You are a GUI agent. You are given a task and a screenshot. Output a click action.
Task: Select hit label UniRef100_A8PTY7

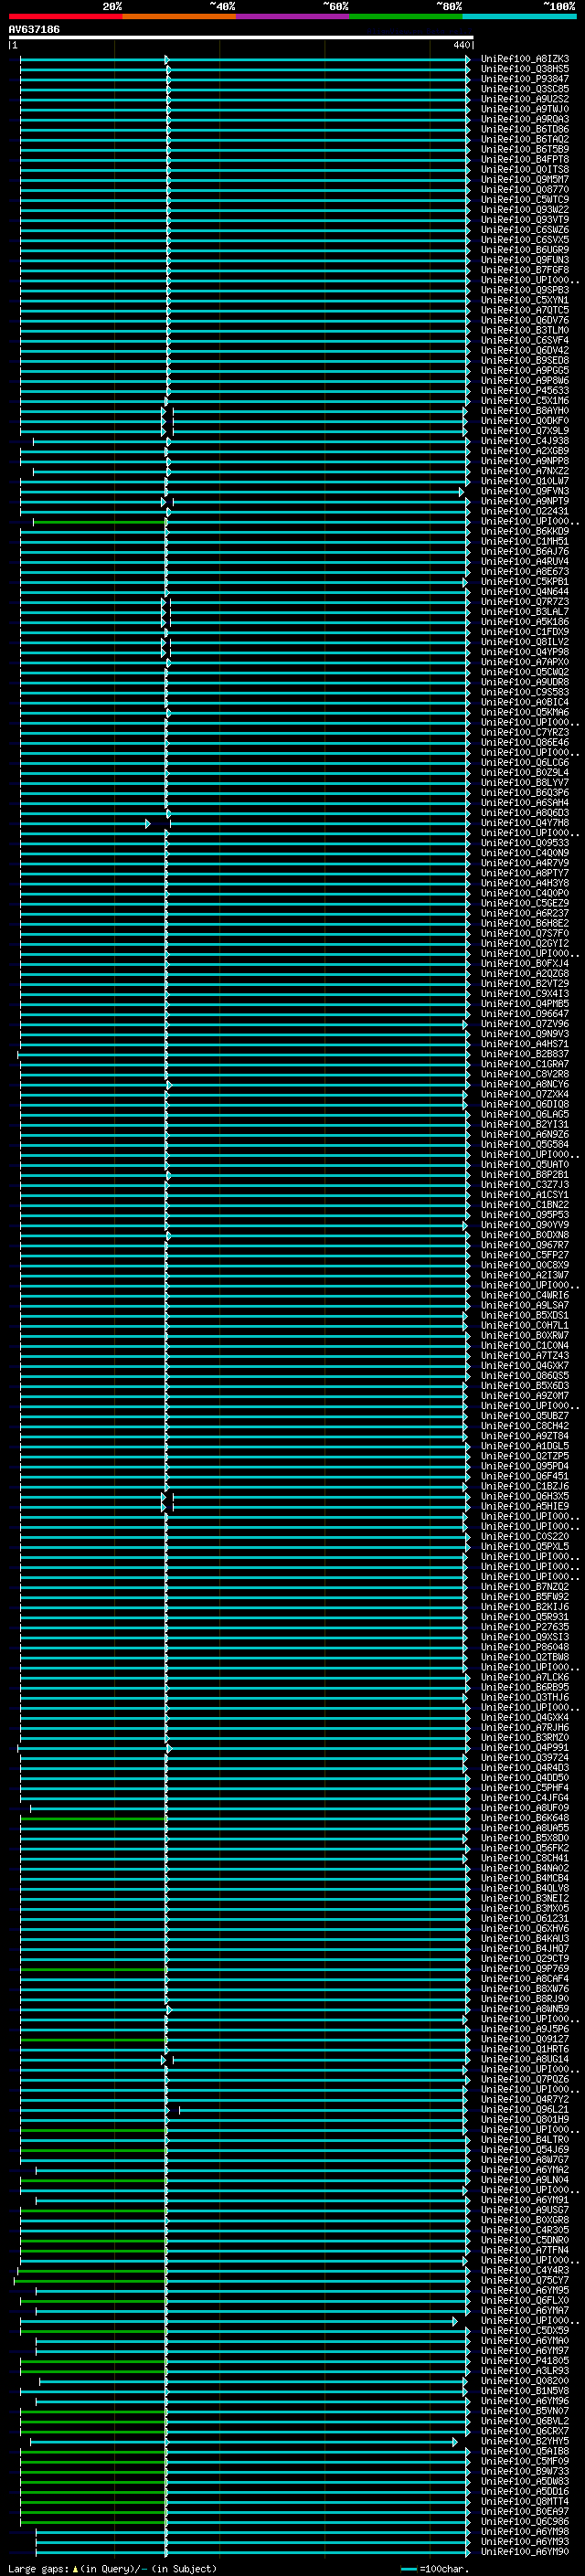(x=525, y=873)
